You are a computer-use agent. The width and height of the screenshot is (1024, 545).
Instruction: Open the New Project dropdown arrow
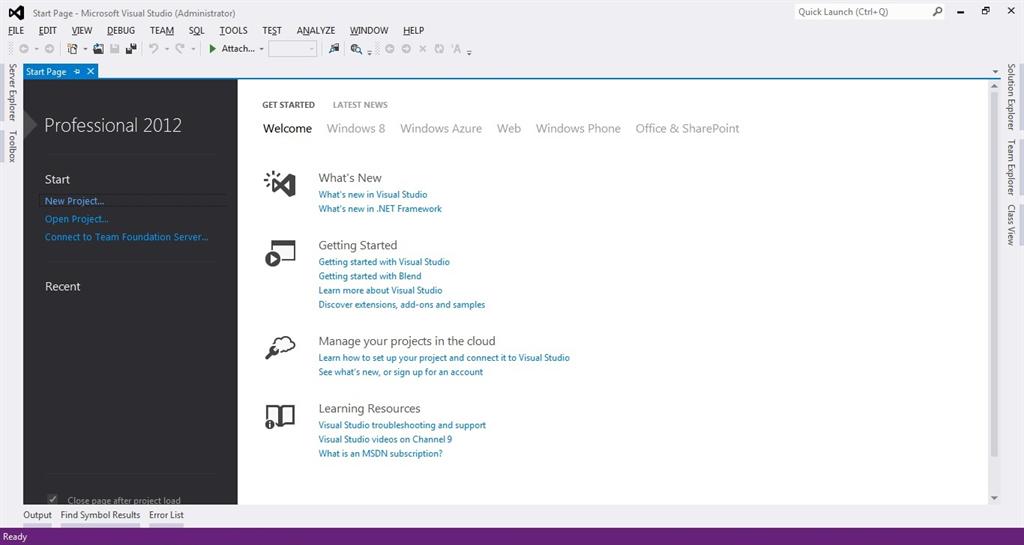click(85, 50)
